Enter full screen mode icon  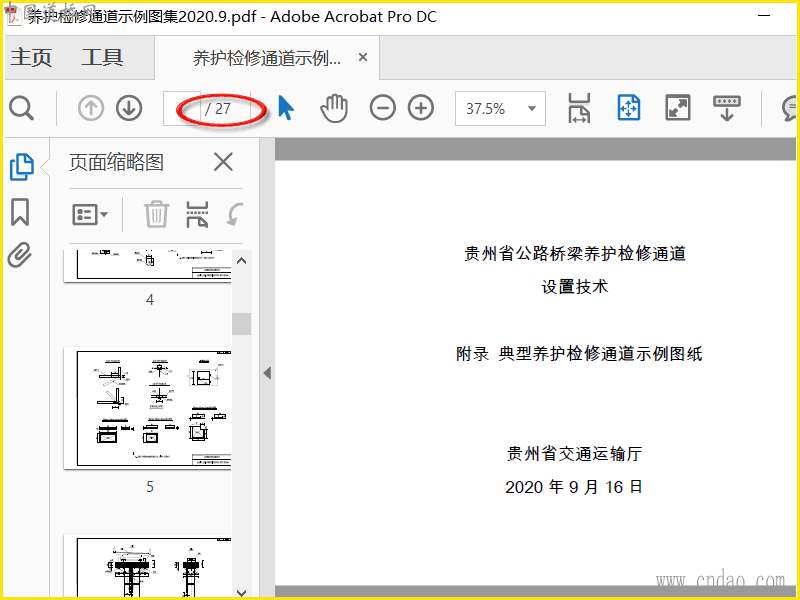(x=678, y=108)
